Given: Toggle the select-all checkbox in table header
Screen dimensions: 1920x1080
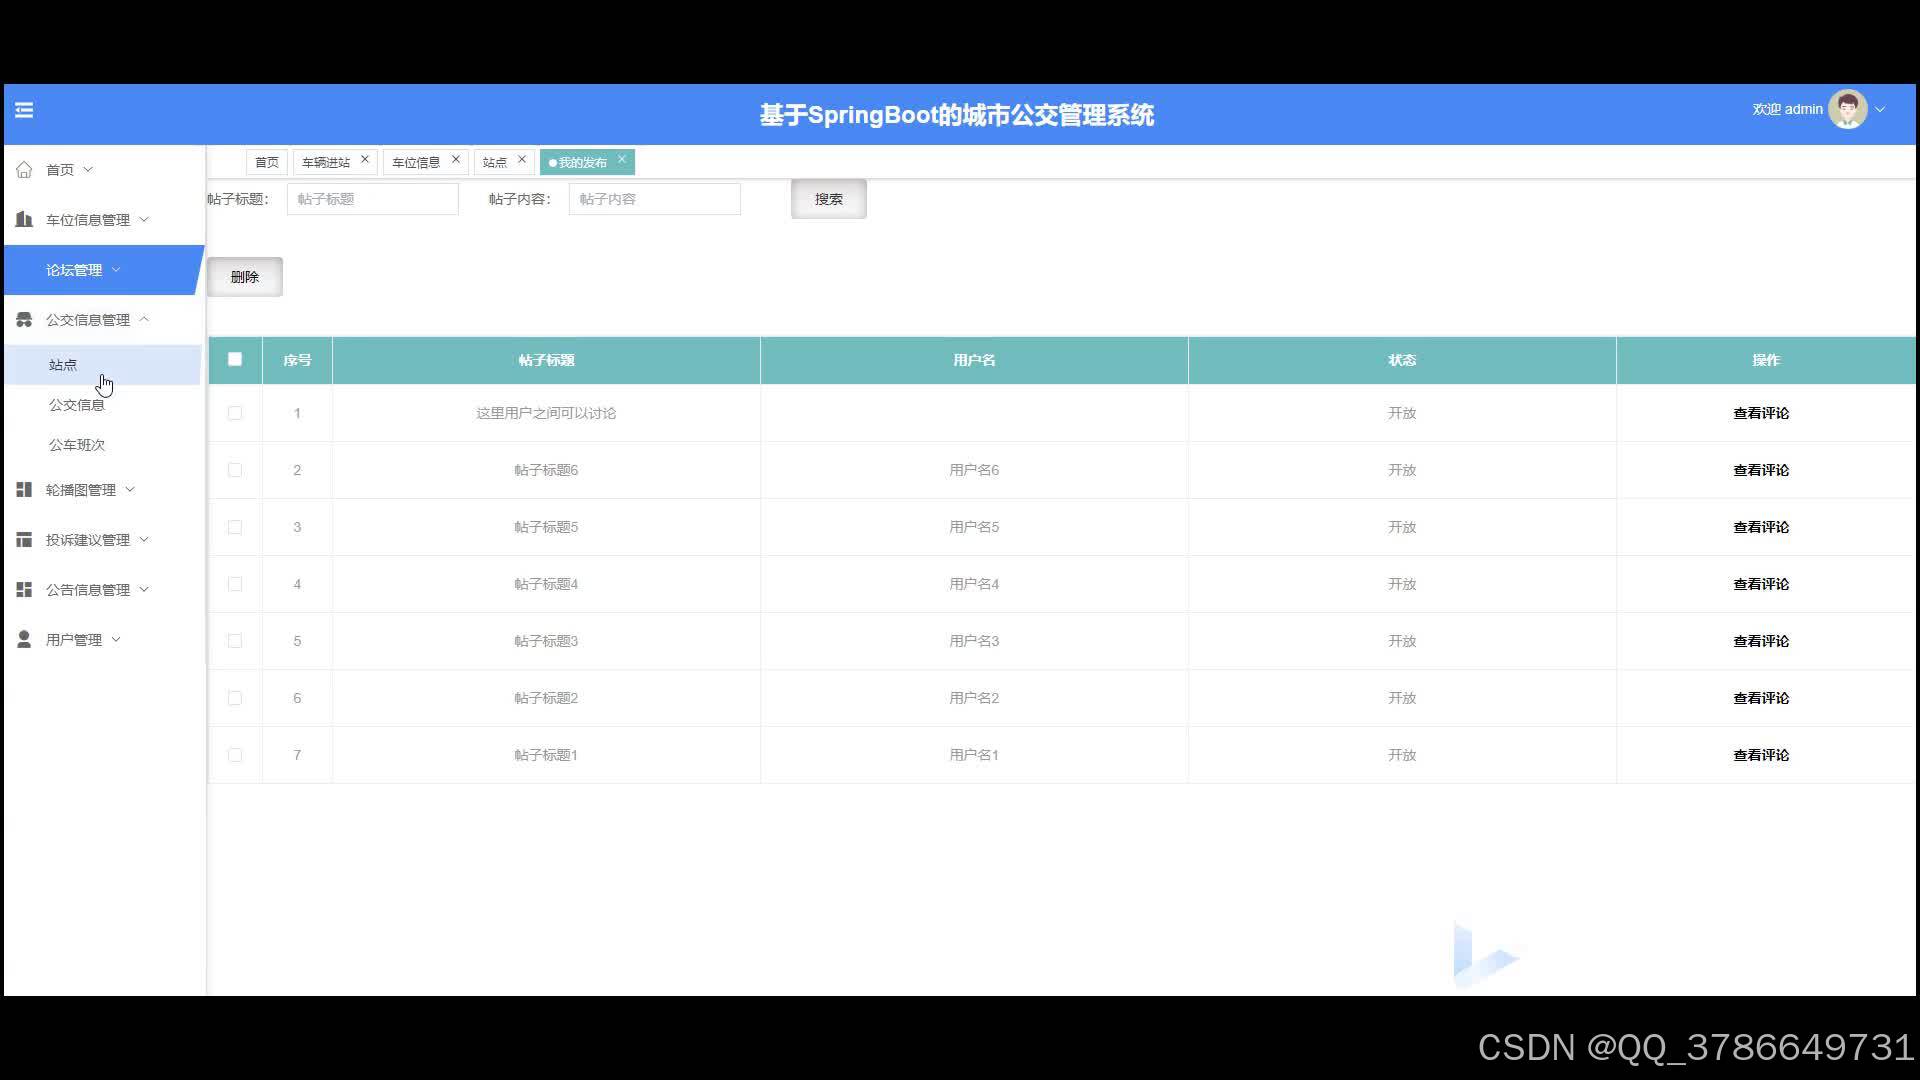Looking at the screenshot, I should click(x=235, y=360).
